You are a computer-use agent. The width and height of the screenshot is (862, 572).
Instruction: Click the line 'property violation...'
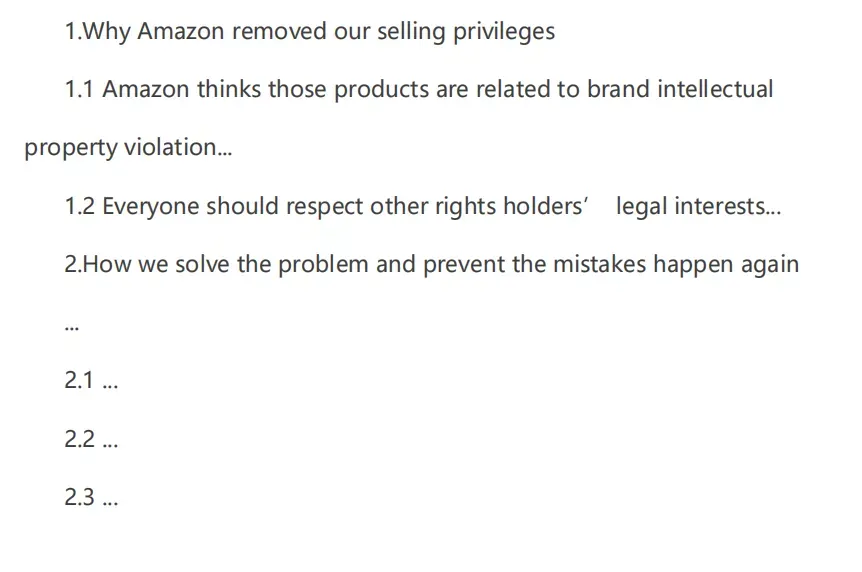(128, 148)
